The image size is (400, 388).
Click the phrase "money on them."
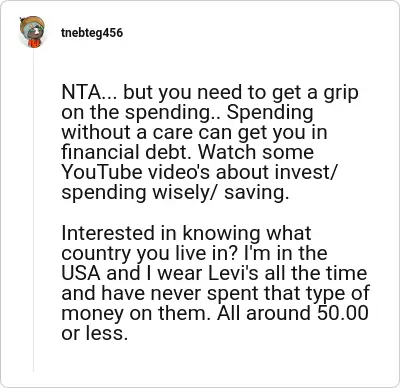[136, 313]
